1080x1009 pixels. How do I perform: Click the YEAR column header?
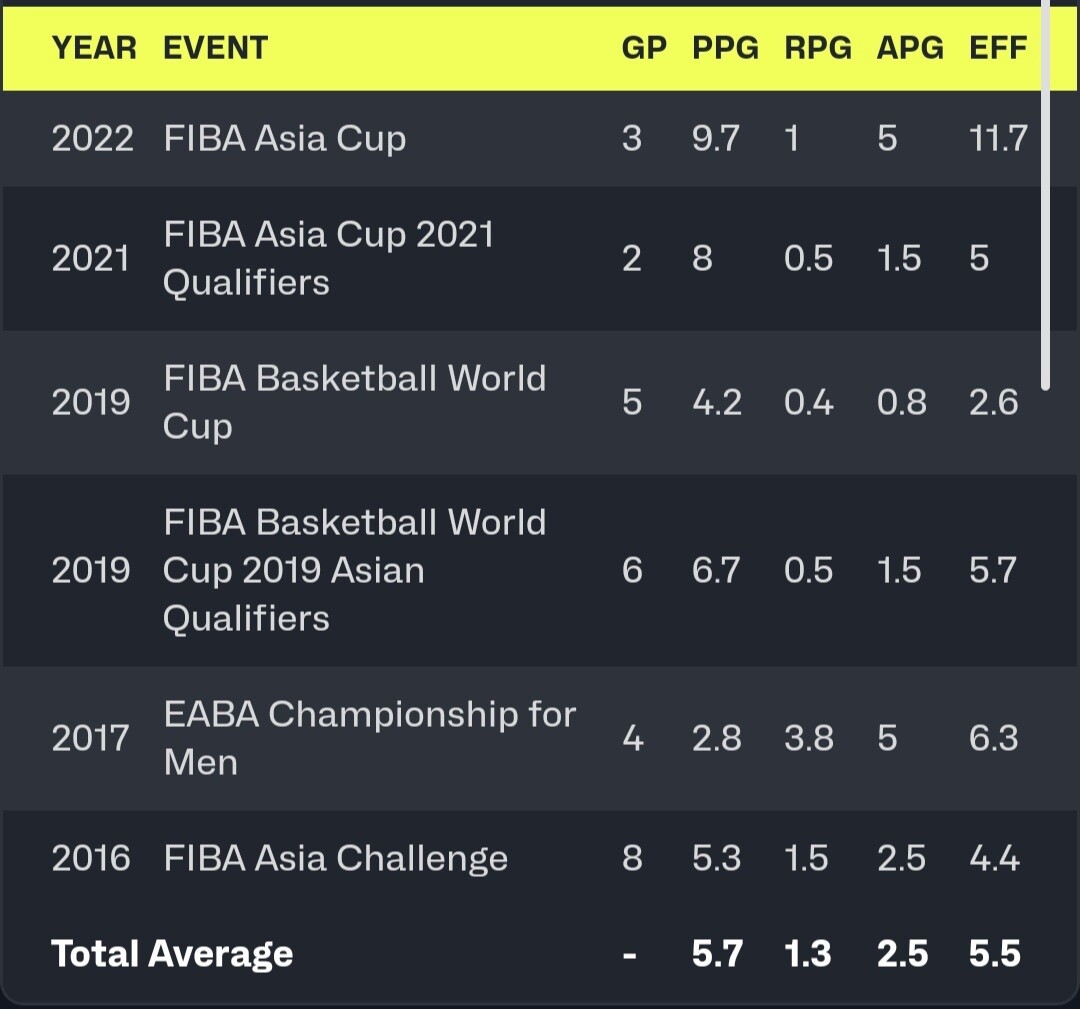94,48
